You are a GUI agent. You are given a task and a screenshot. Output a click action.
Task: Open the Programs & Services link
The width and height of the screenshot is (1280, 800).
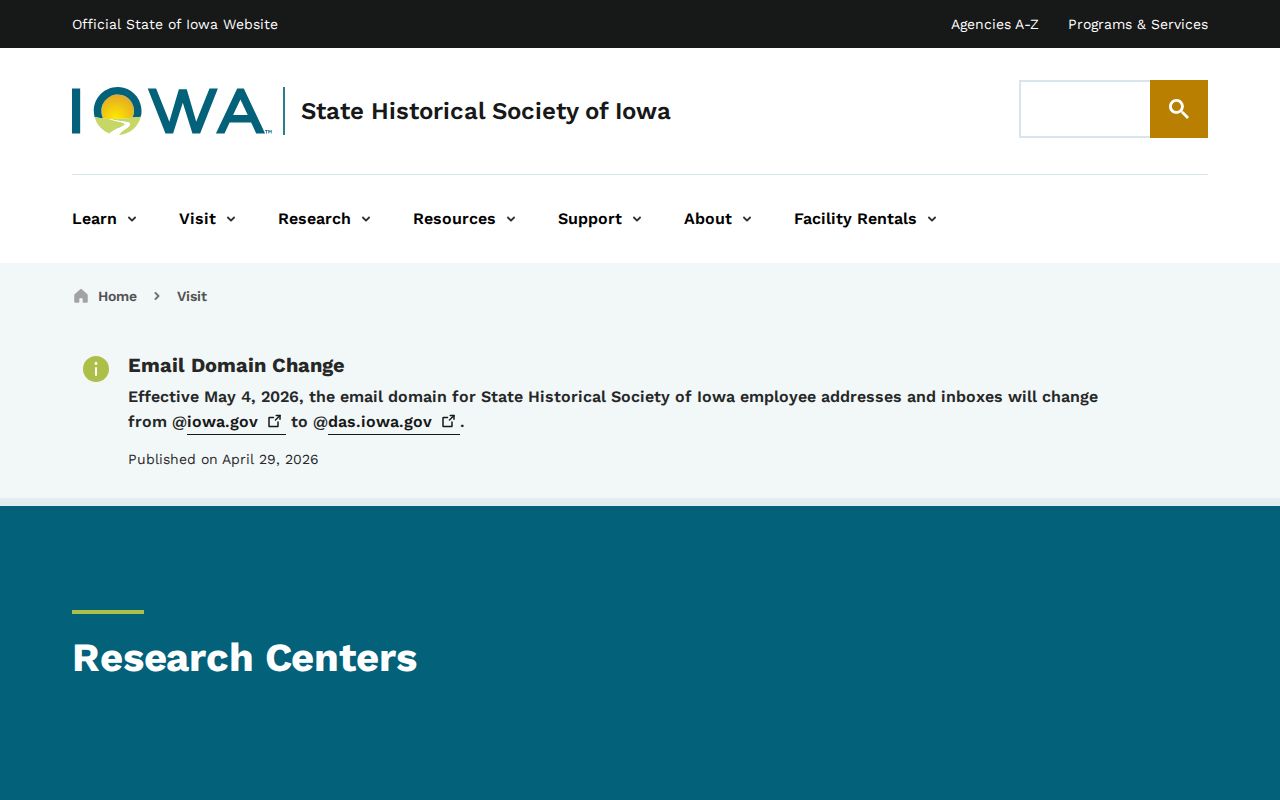[x=1138, y=24]
